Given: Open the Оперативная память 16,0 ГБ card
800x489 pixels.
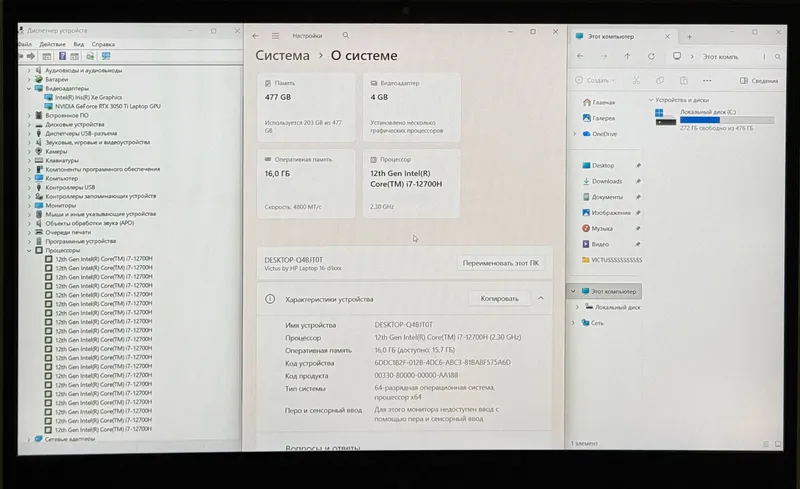Looking at the screenshot, I should click(x=306, y=183).
